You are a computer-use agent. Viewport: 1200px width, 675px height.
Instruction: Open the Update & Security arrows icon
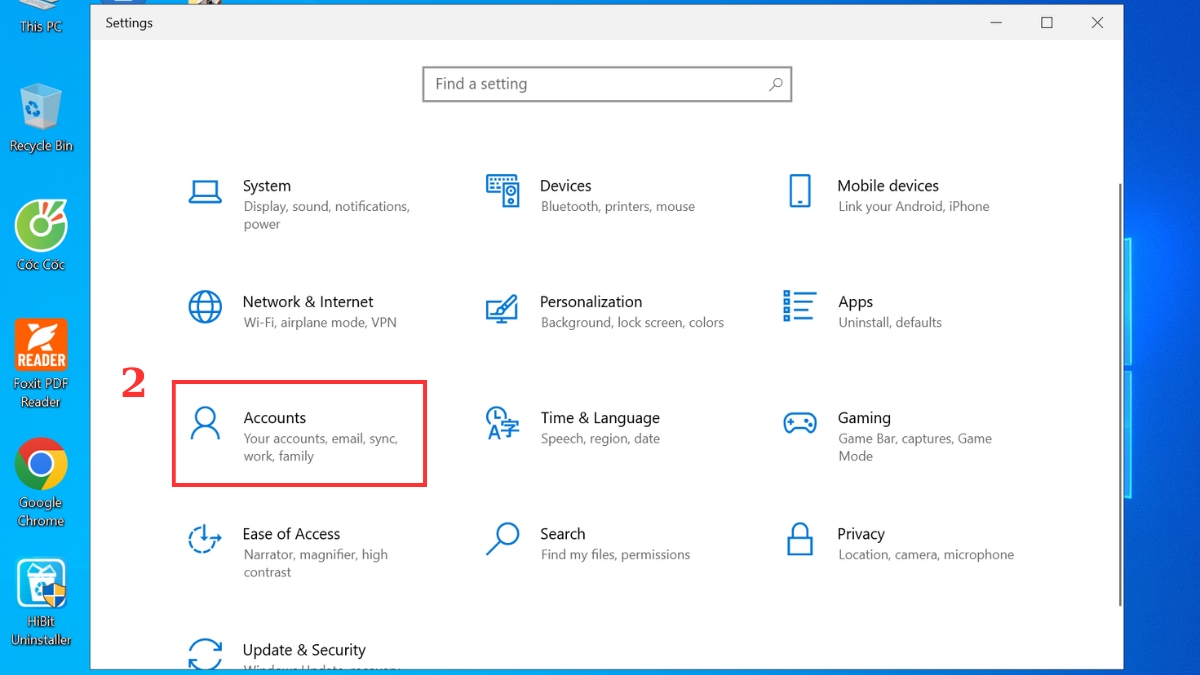(205, 653)
